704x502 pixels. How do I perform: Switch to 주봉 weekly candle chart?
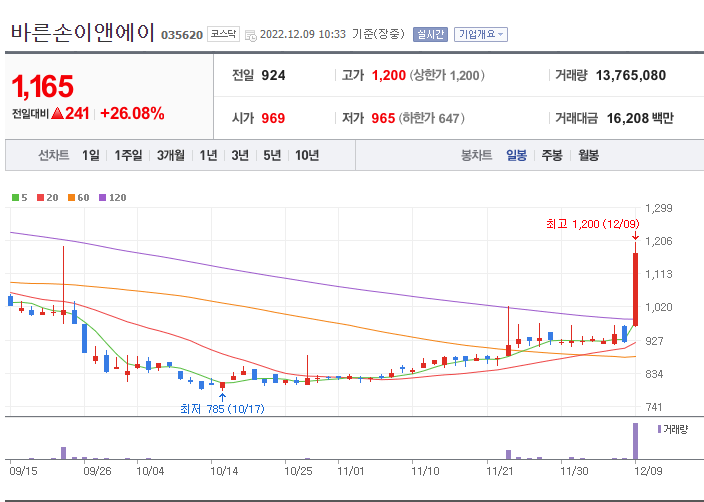click(x=552, y=155)
